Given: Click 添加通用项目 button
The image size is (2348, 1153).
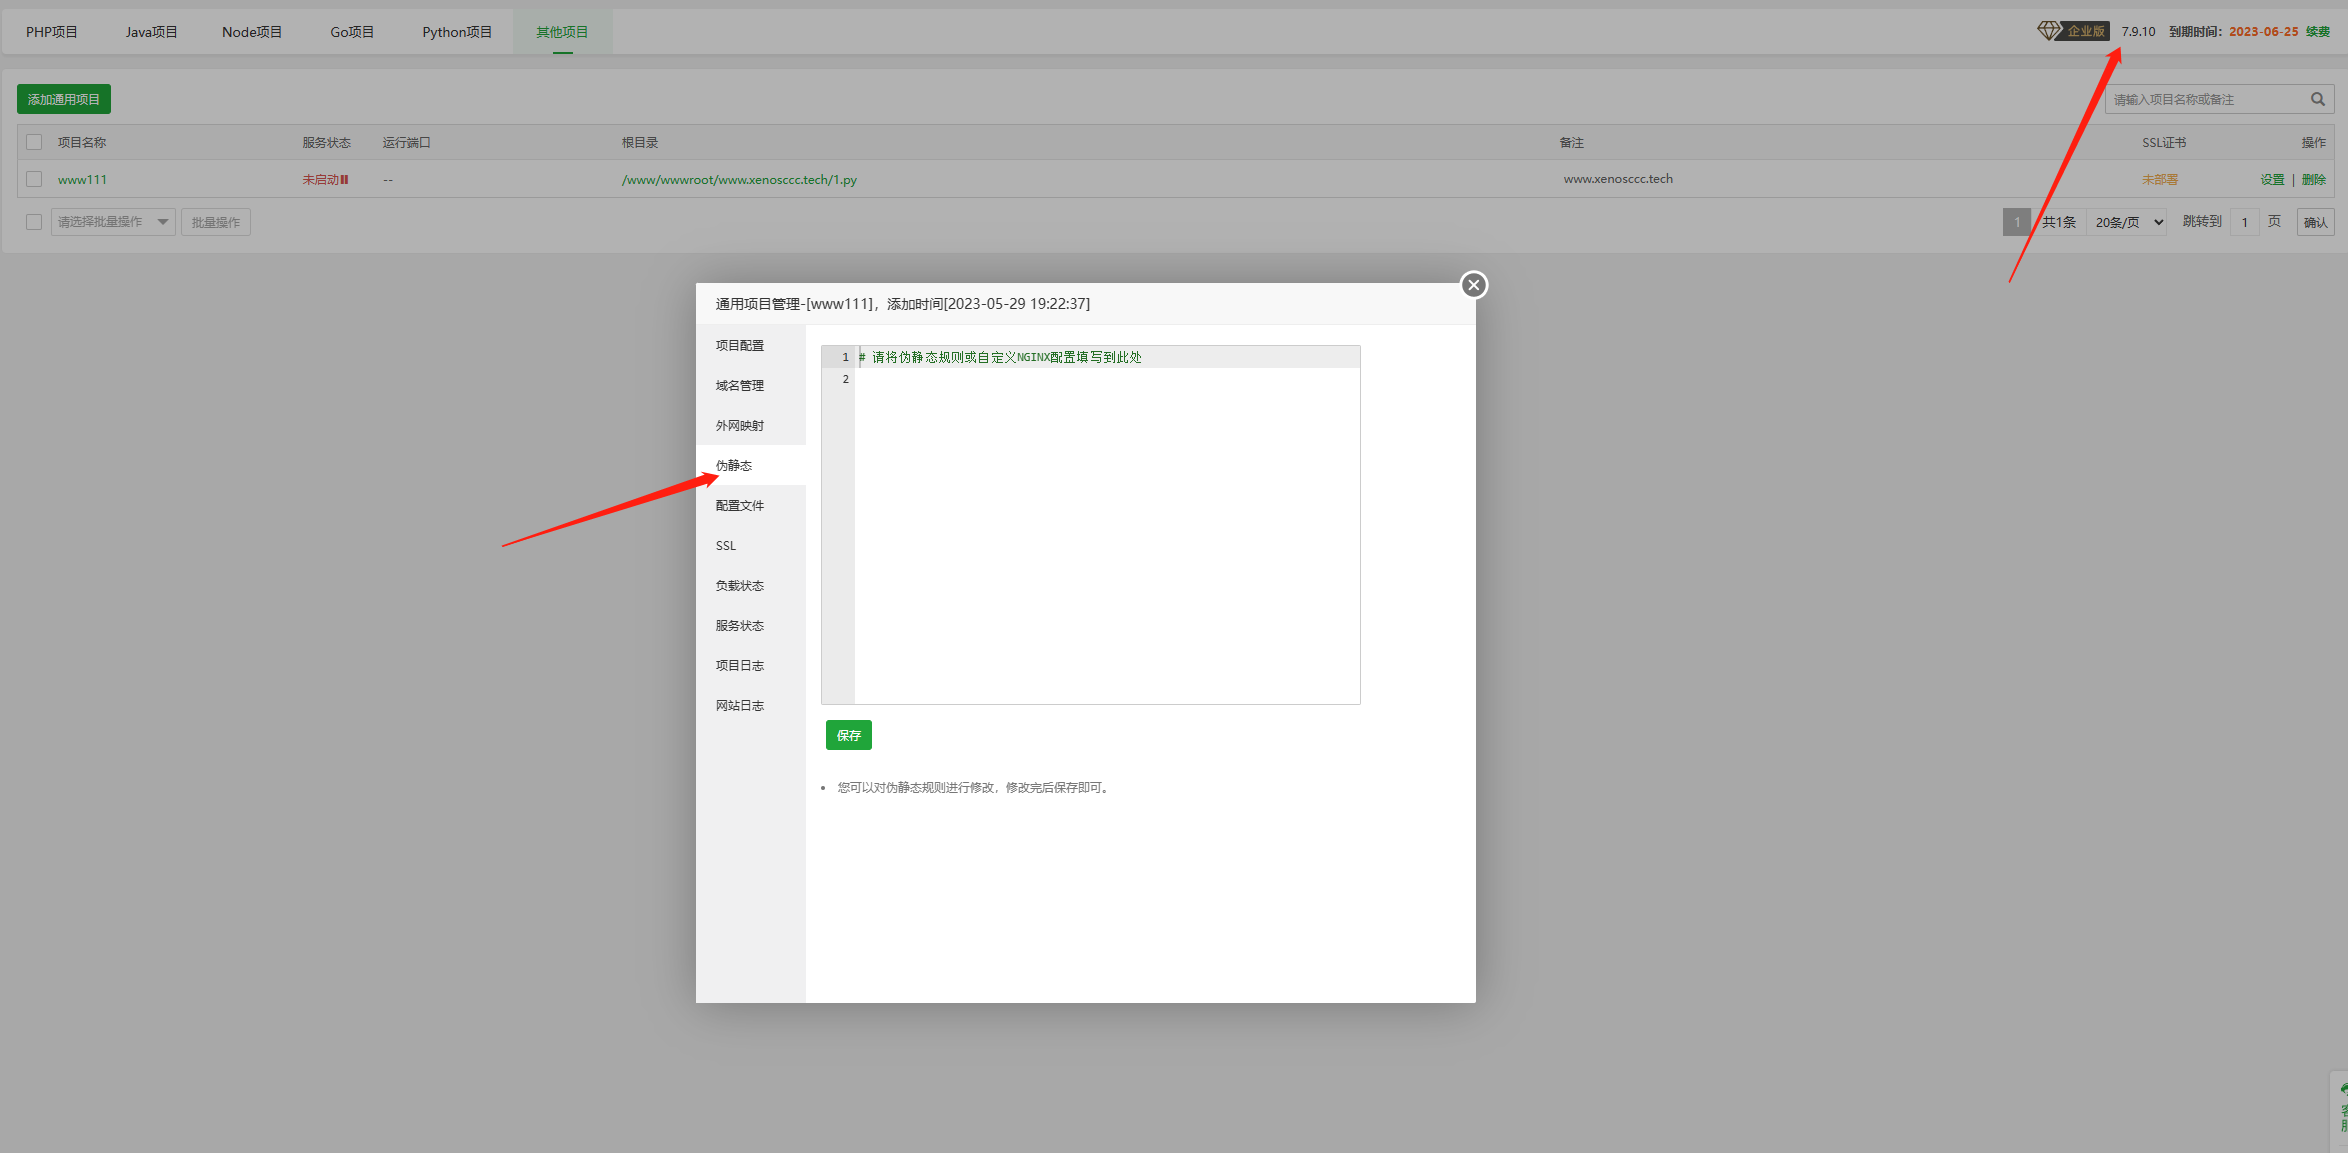Looking at the screenshot, I should (64, 99).
